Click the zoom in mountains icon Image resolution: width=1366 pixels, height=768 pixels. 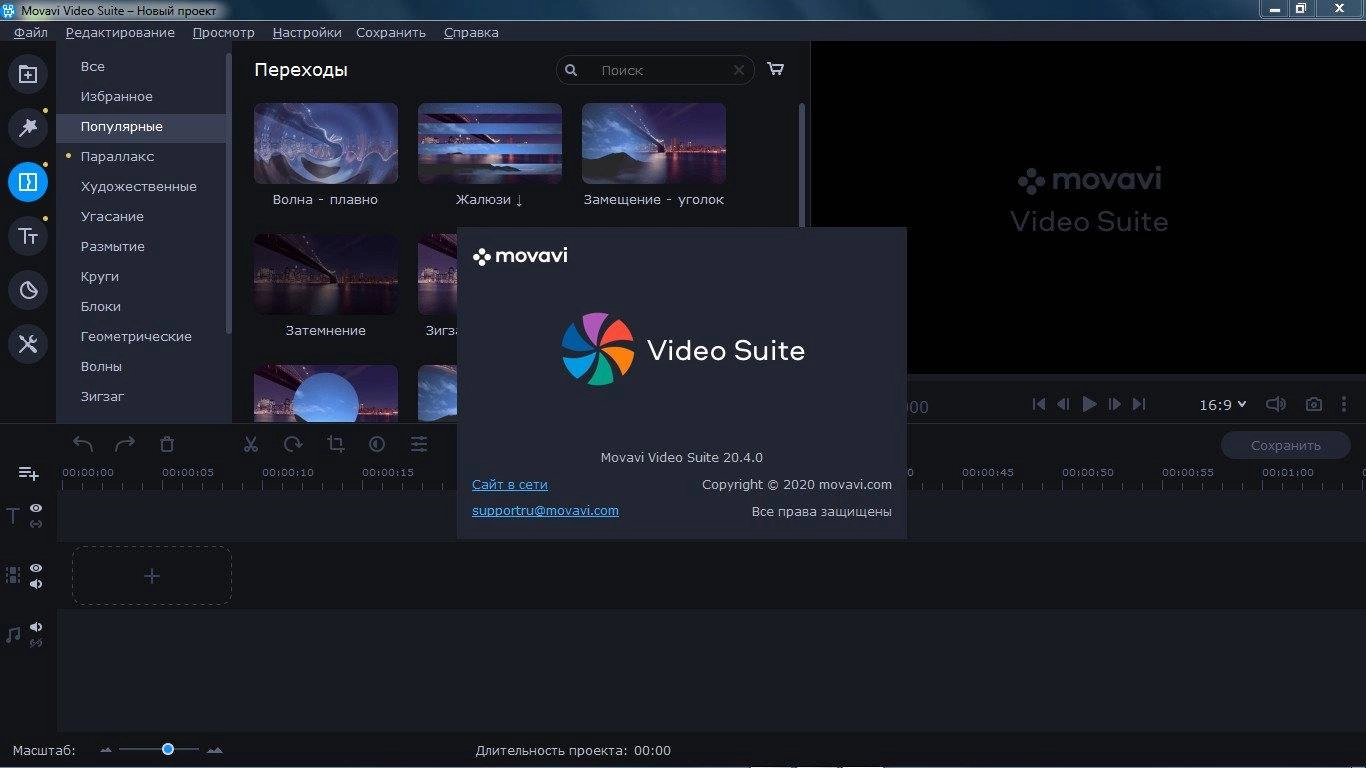click(x=214, y=750)
